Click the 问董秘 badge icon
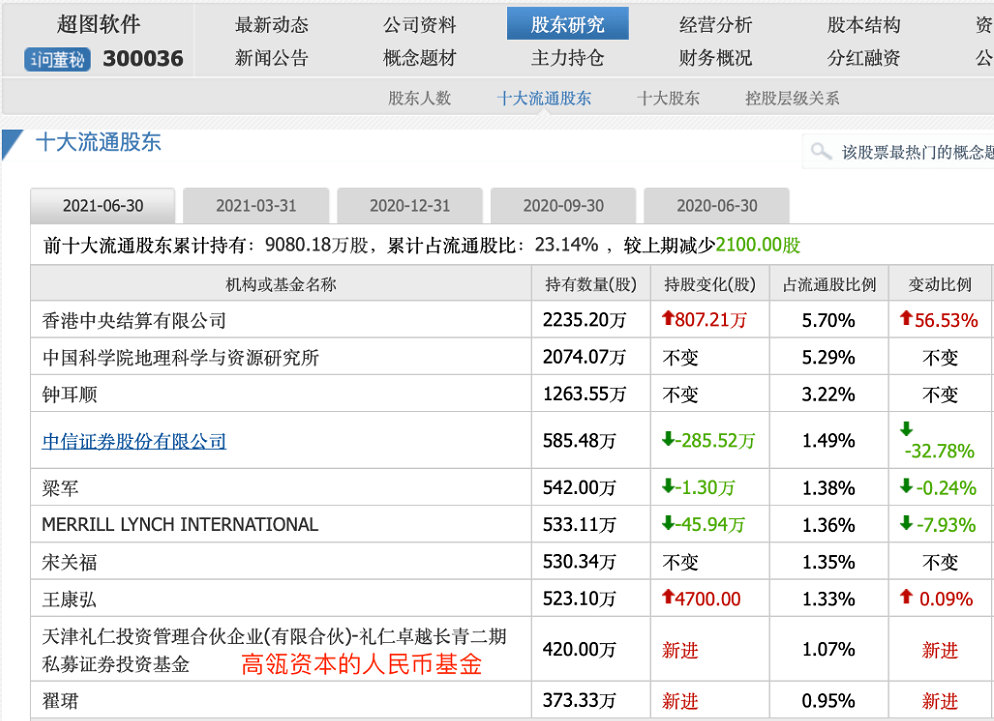Screen dimensions: 994x721 click(57, 60)
